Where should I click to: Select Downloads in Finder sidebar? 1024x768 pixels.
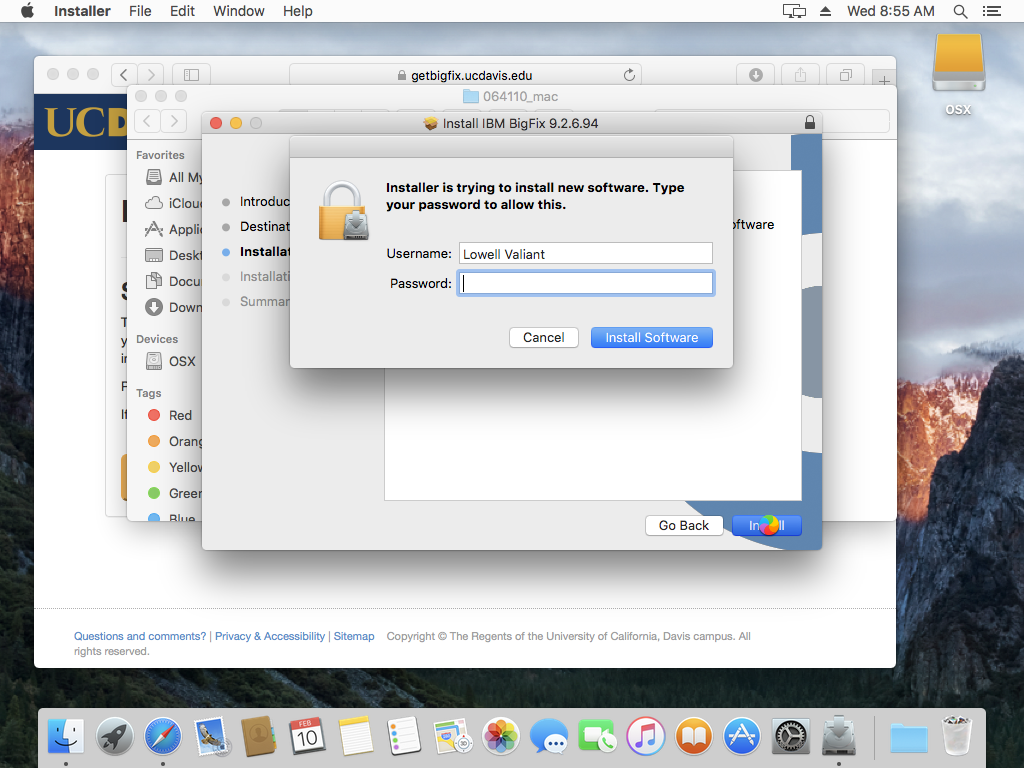pos(174,308)
